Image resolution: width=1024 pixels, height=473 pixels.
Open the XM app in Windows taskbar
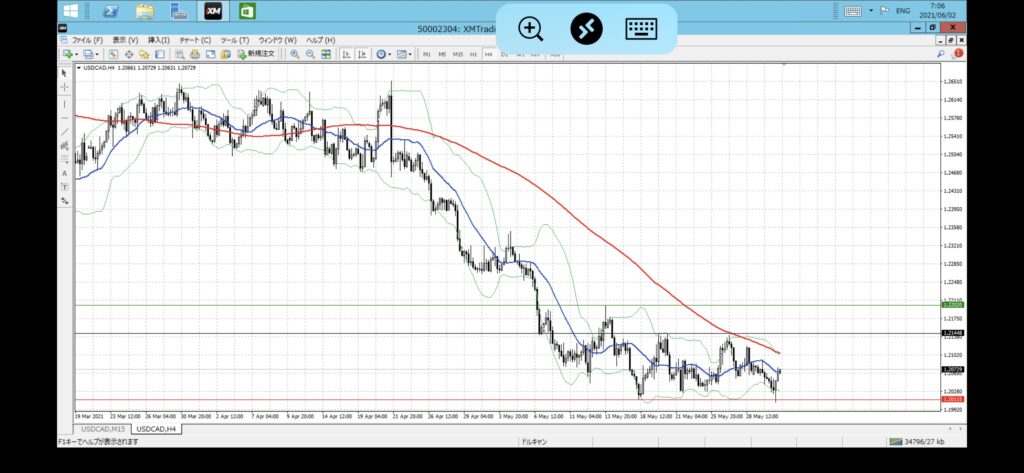(x=212, y=11)
